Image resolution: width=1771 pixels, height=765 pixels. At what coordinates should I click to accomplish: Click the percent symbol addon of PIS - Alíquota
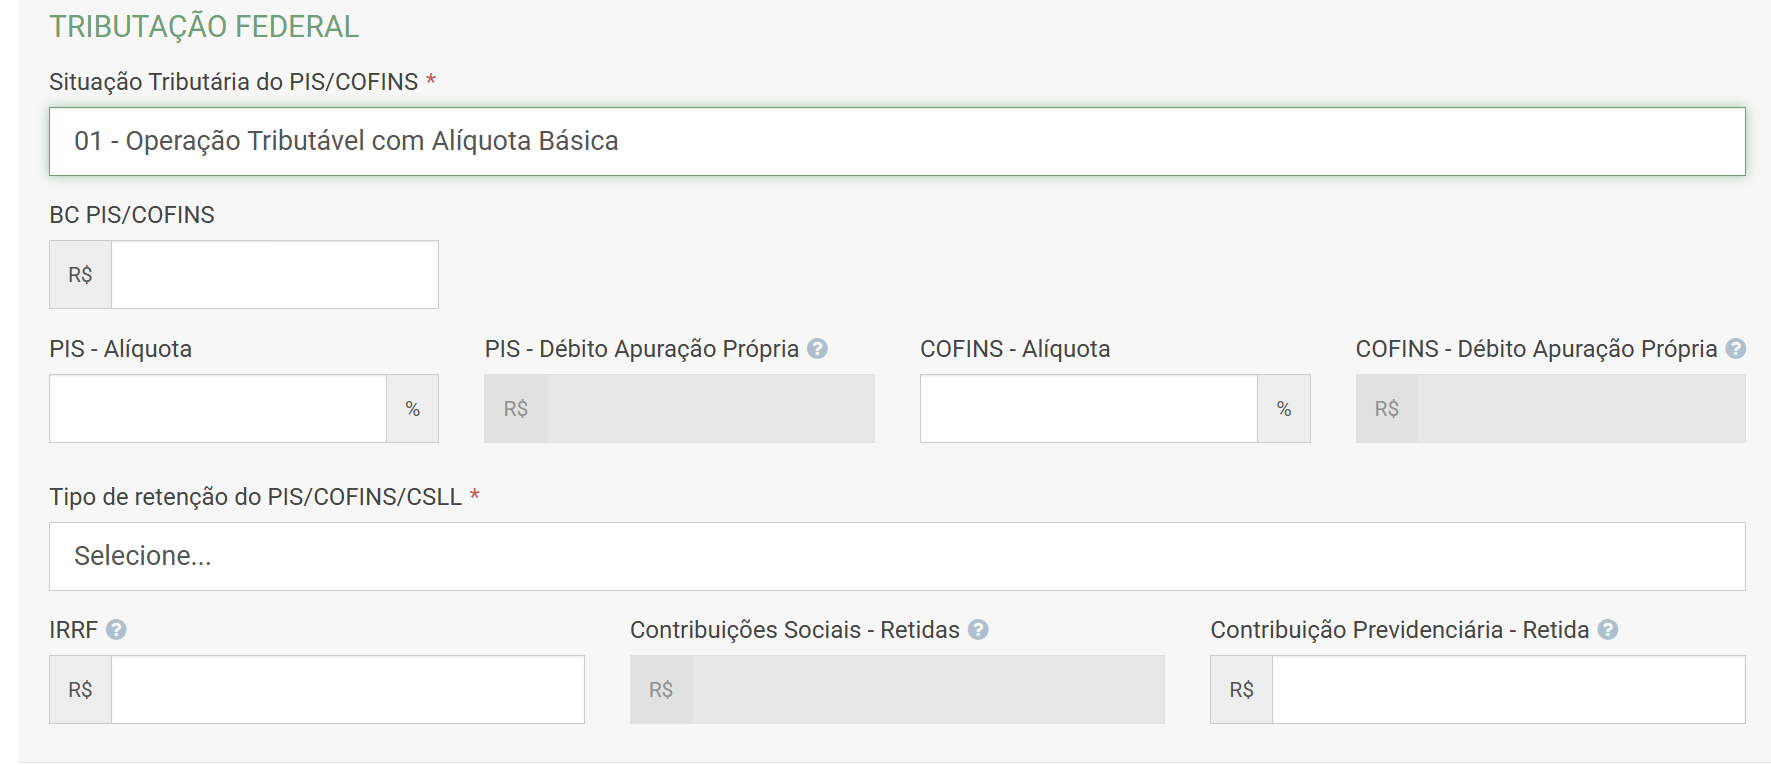click(412, 409)
